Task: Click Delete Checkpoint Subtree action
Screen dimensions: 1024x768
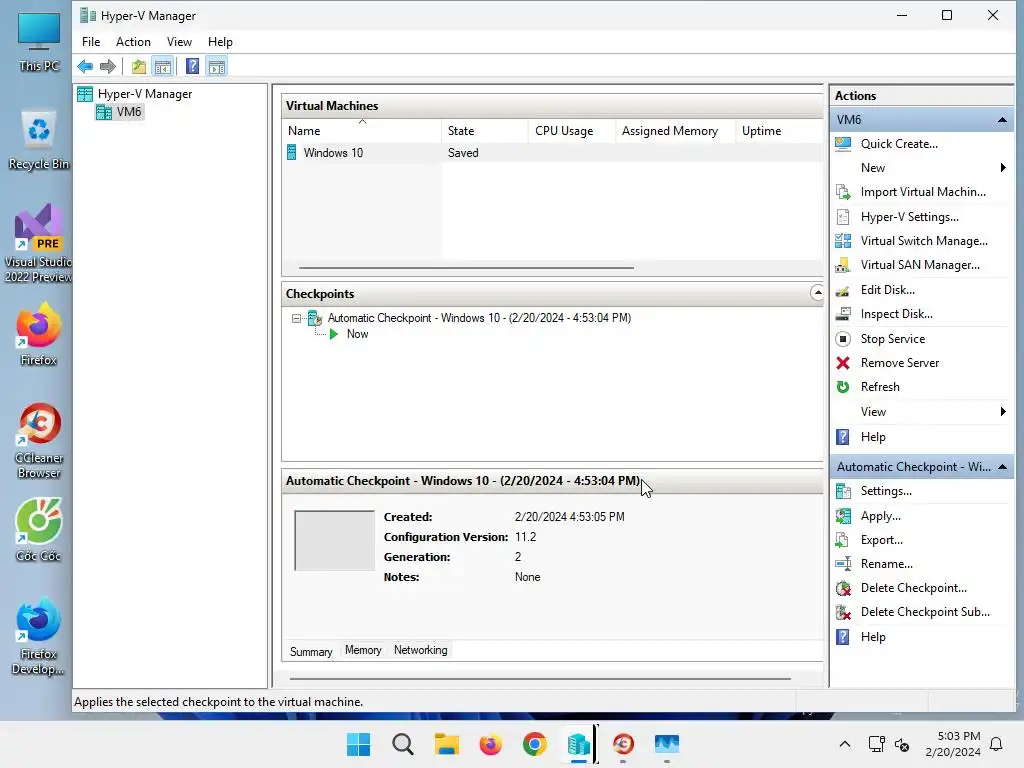Action: point(925,612)
